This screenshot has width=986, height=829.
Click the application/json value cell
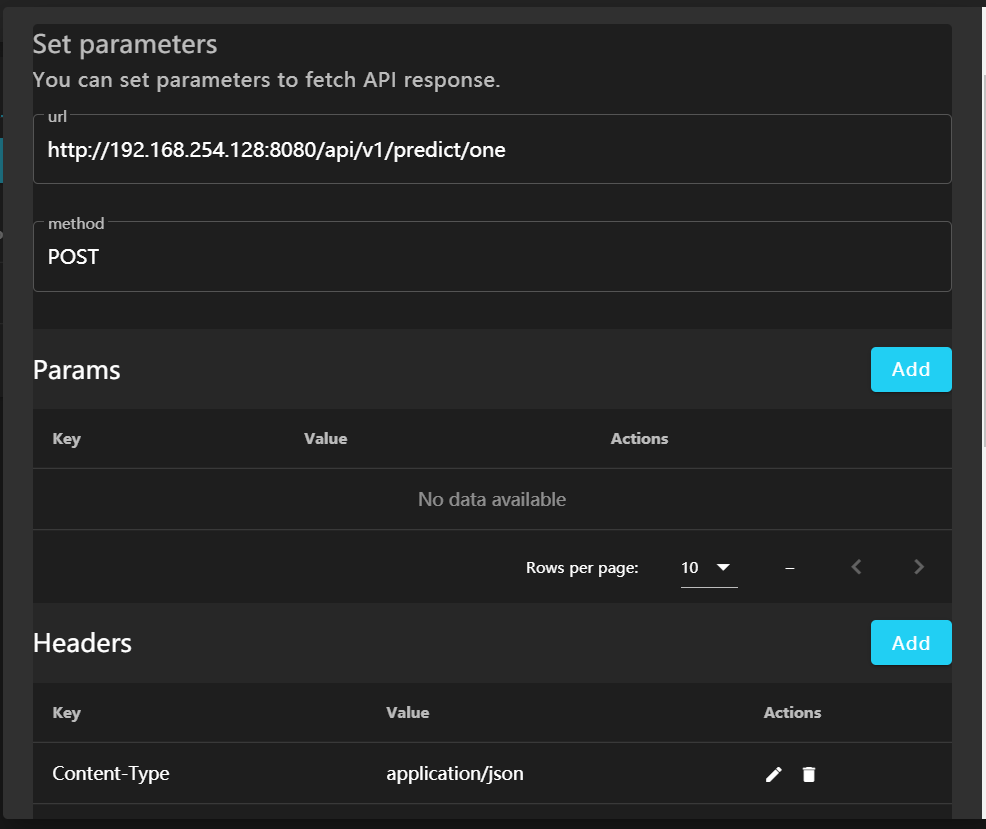coord(455,774)
